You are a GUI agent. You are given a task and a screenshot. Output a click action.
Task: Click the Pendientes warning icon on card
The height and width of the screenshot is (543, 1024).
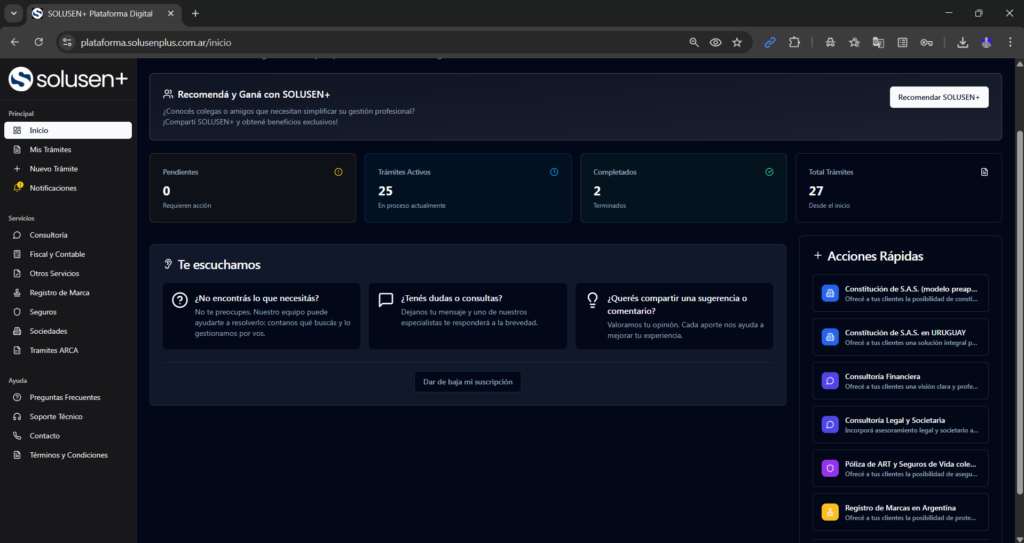[x=338, y=172]
